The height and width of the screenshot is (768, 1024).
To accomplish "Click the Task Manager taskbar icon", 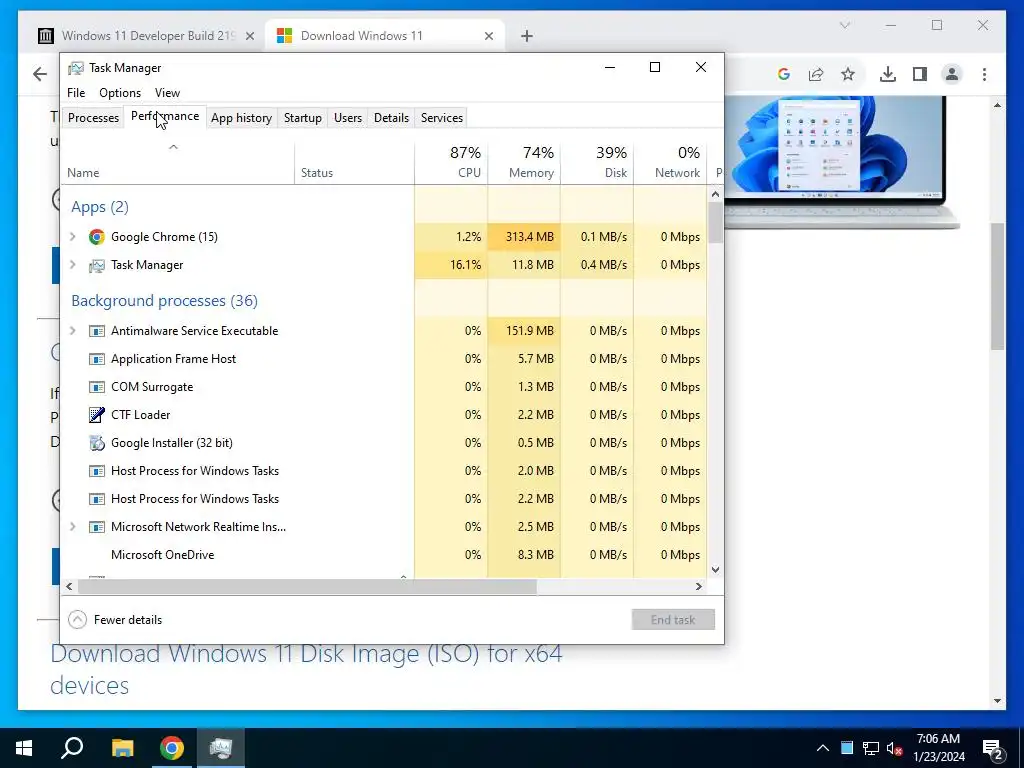I will tap(221, 748).
